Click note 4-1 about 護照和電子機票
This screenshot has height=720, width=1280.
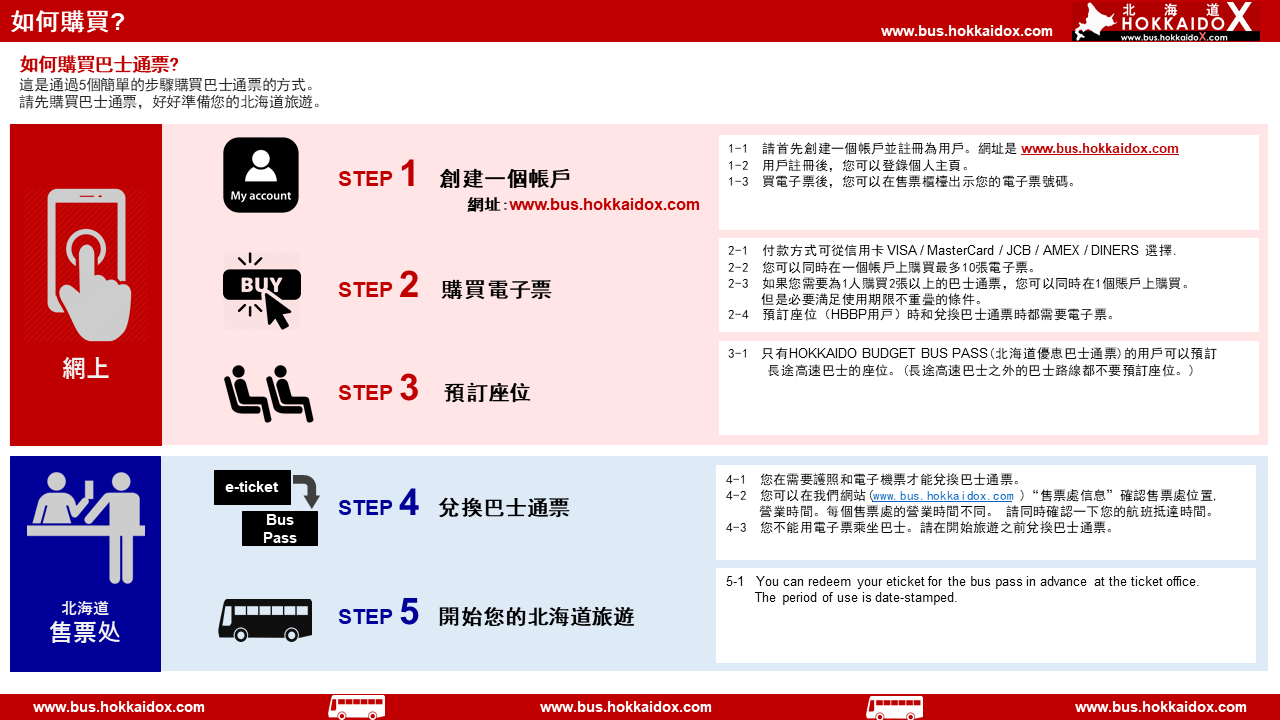(x=874, y=479)
